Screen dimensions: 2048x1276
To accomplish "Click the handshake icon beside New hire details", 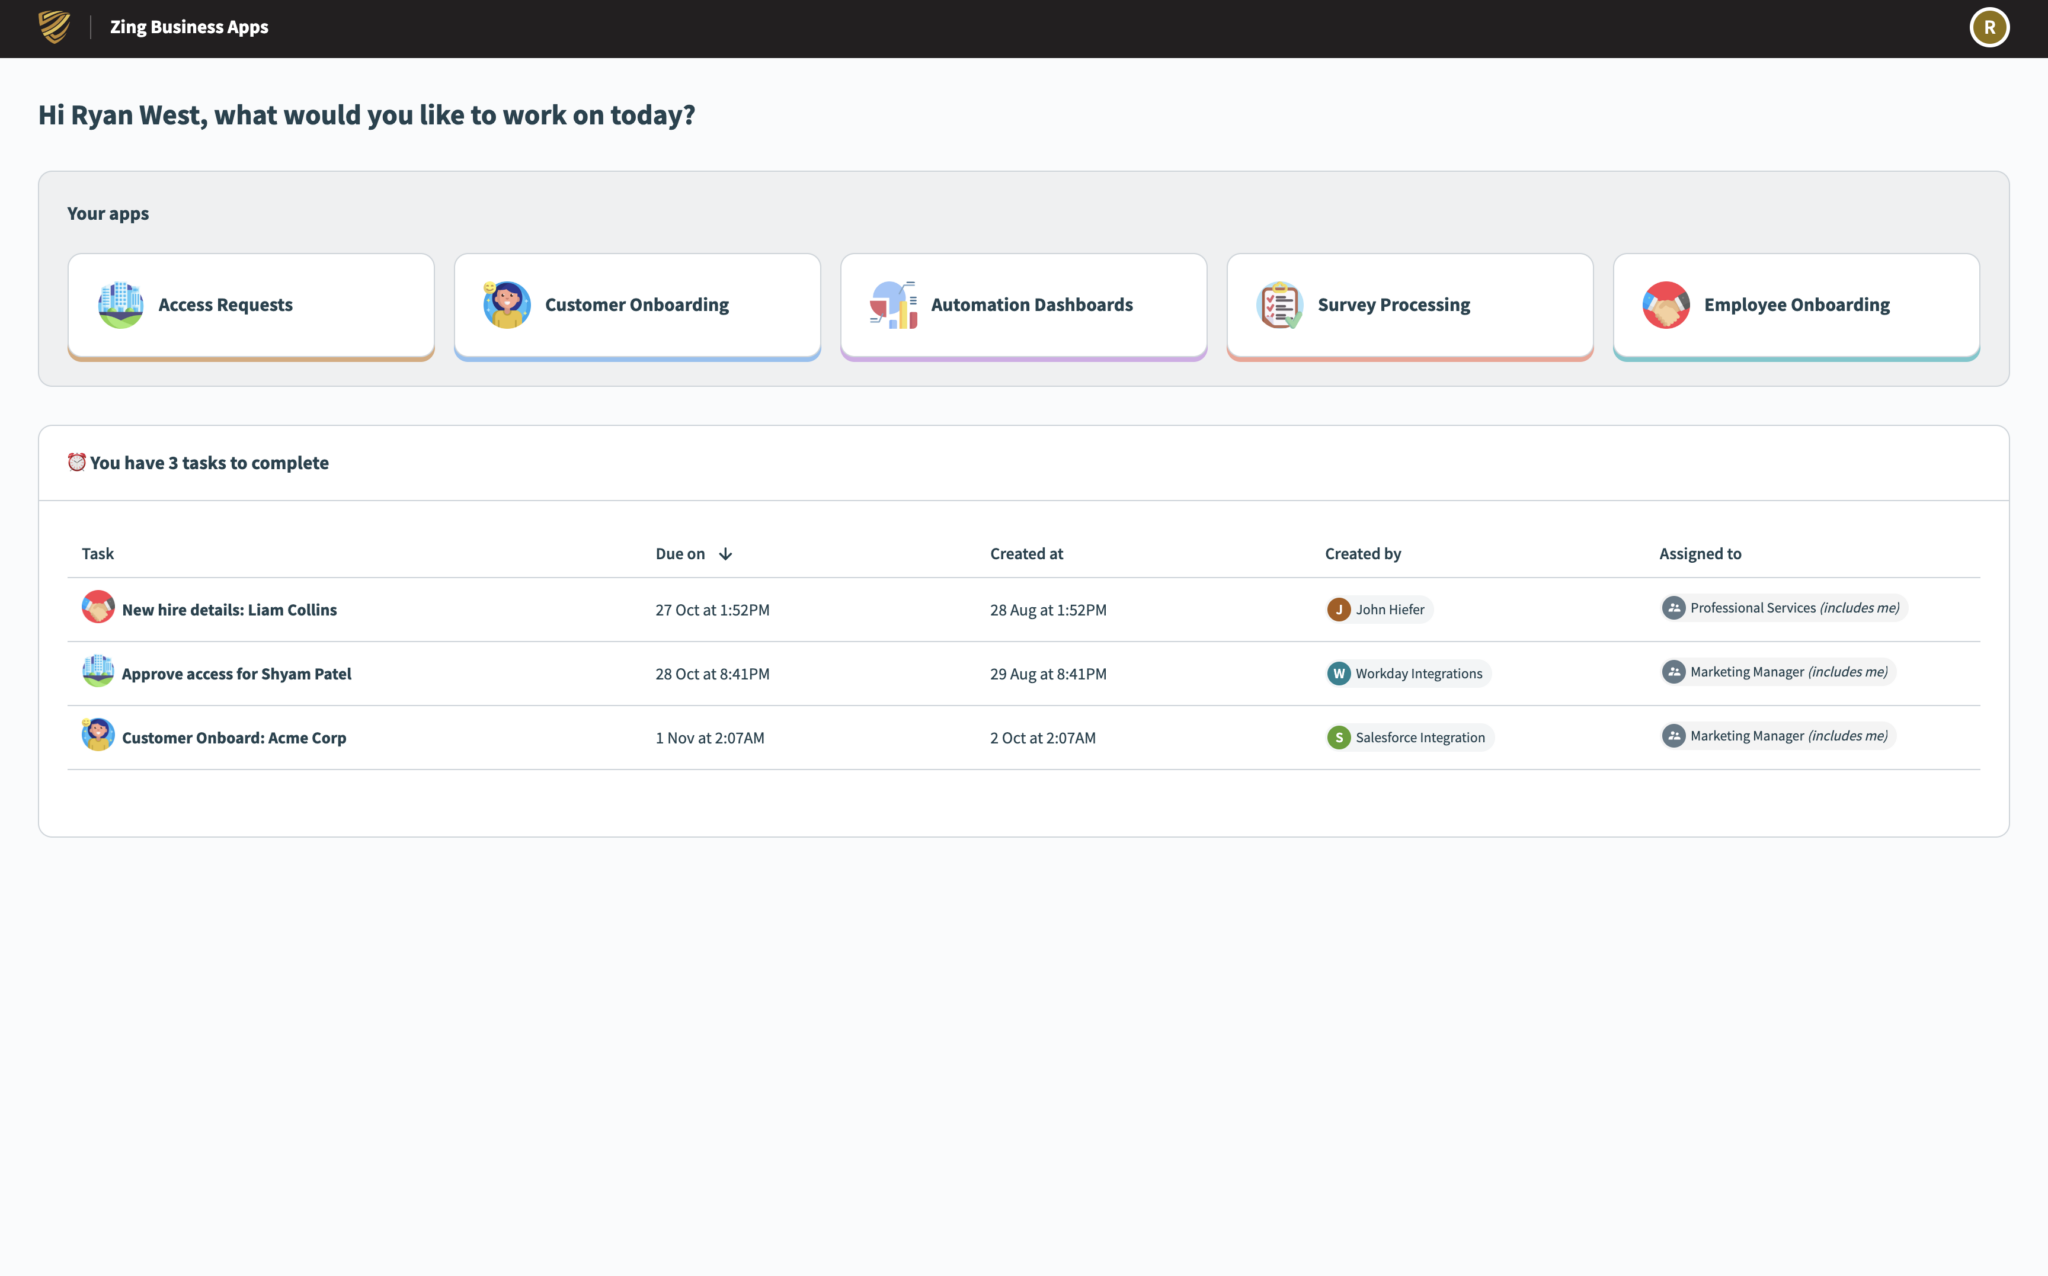I will click(98, 607).
